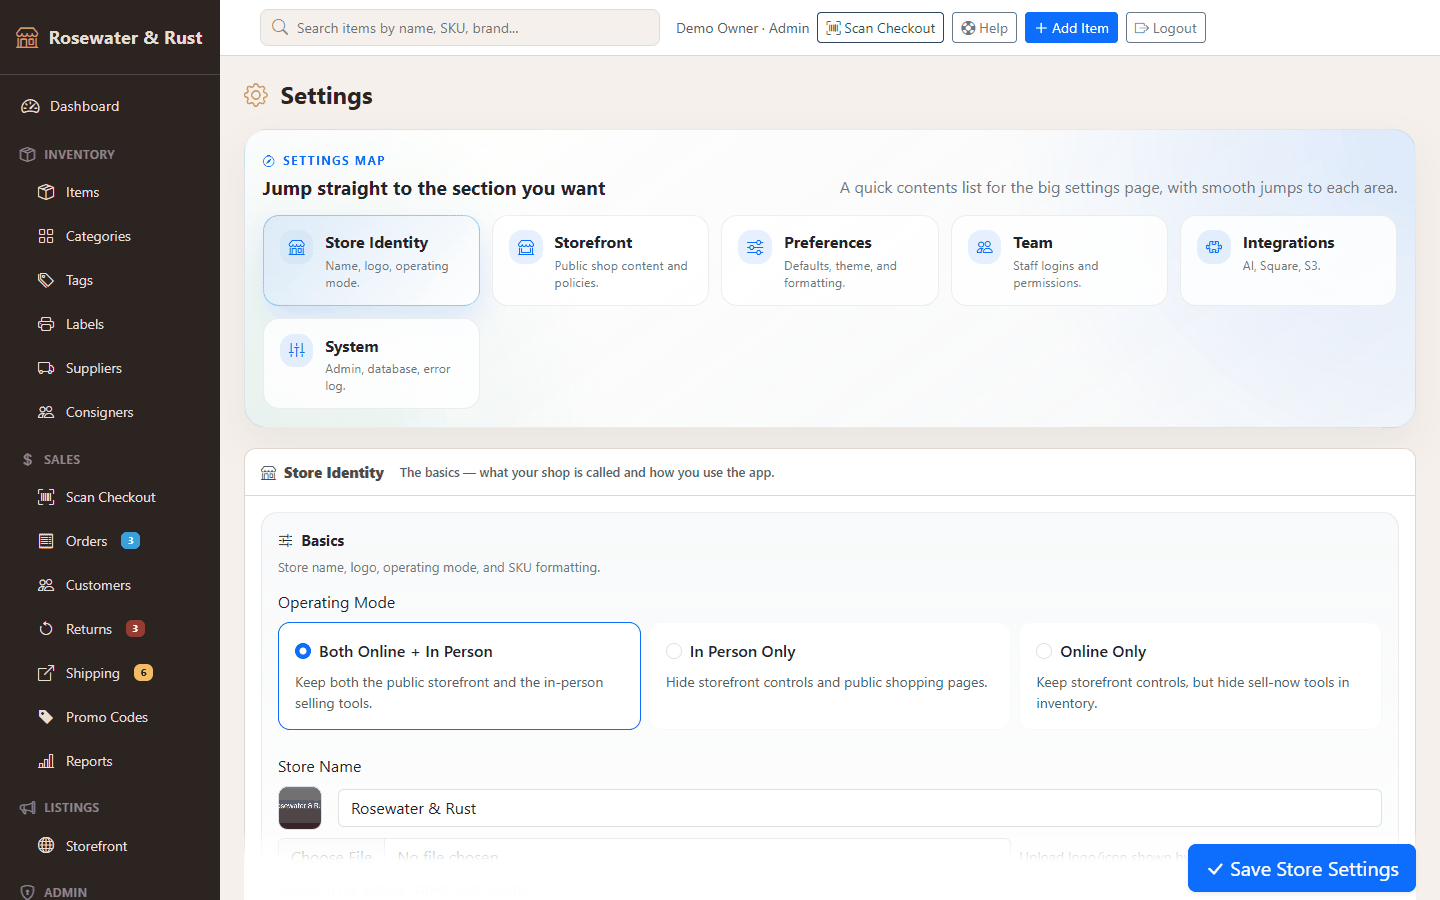
Task: Click the Basics subsection heading
Action: [x=323, y=541]
